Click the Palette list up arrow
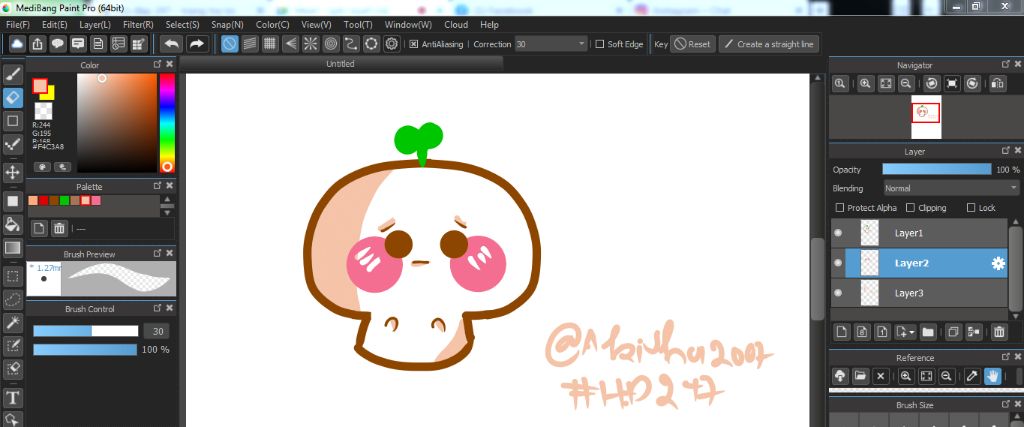1024x427 pixels. coord(168,199)
